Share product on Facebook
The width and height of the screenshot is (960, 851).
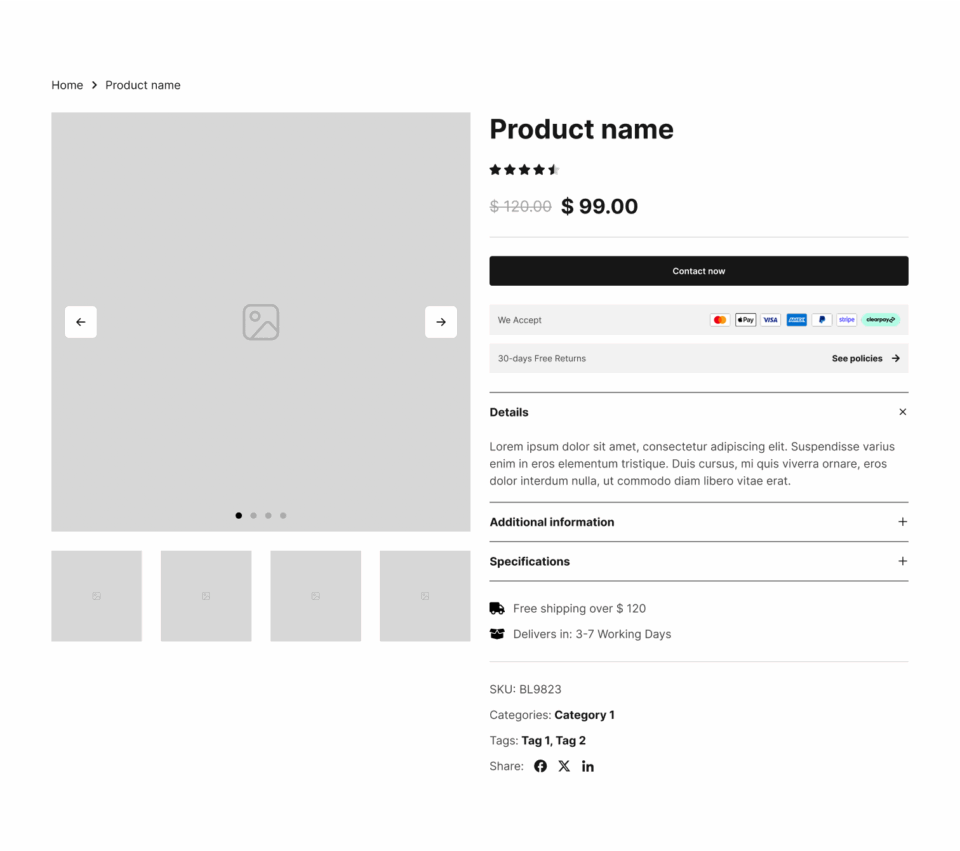[540, 766]
